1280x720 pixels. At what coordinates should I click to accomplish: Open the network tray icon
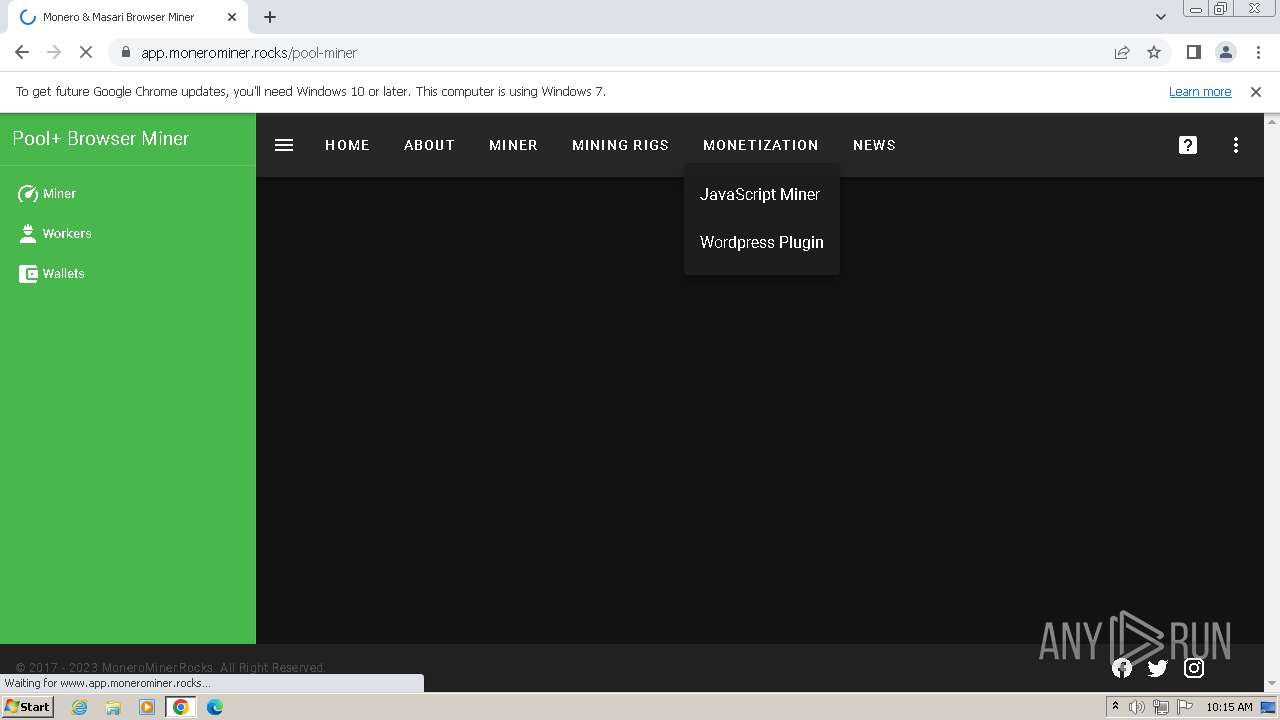coord(1161,707)
